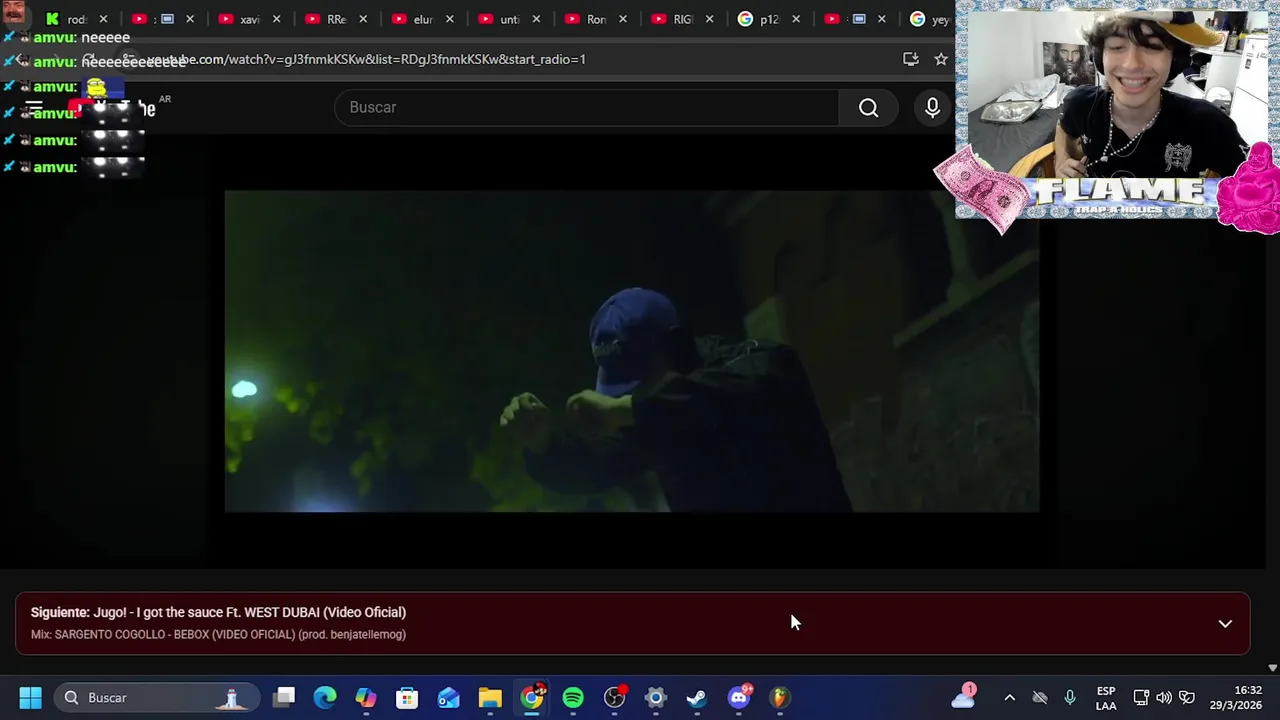Click the 'Siguiente: Jugo! - I got the sauce' title
The height and width of the screenshot is (720, 1280).
(x=218, y=612)
